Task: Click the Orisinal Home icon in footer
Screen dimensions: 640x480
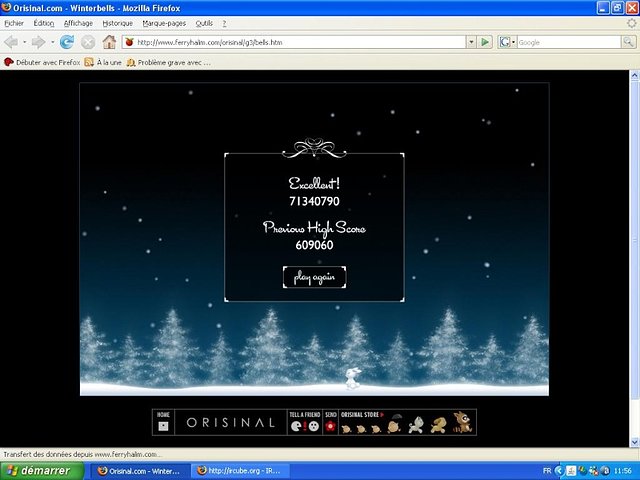Action: click(x=163, y=426)
